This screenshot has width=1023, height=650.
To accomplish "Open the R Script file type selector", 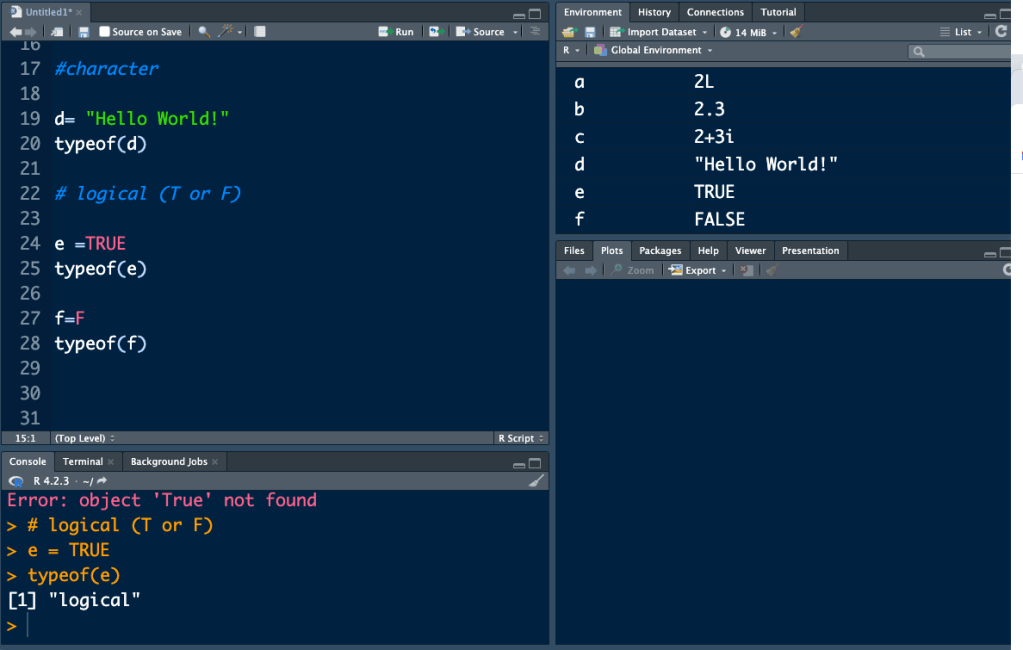I will pyautogui.click(x=520, y=438).
